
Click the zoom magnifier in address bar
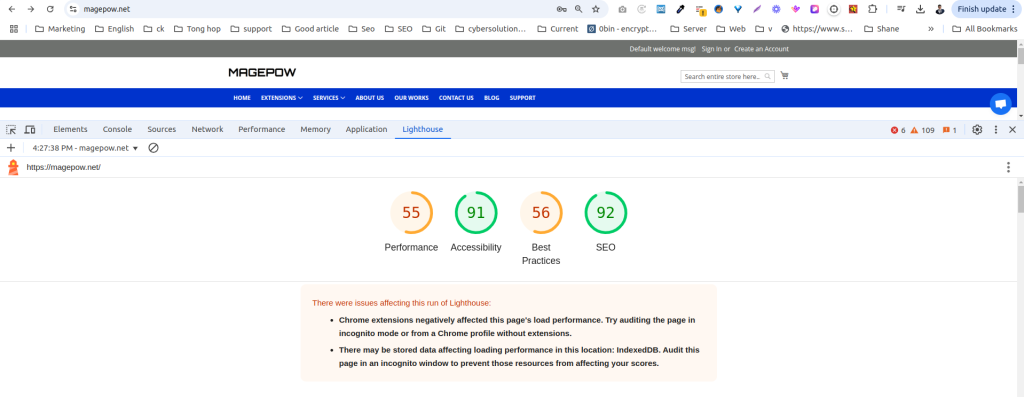[x=579, y=9]
